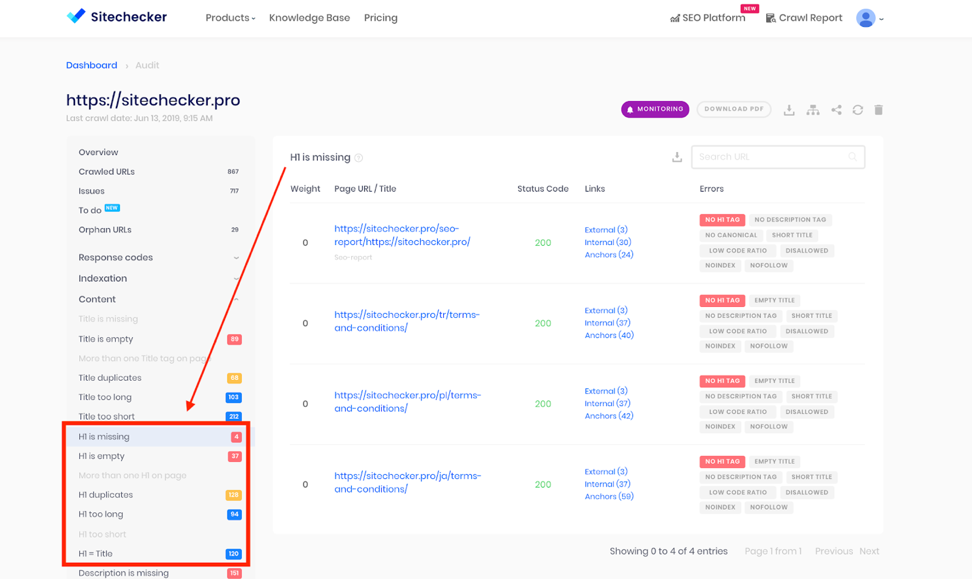Click the trash delete icon
This screenshot has width=972, height=579.
click(878, 110)
